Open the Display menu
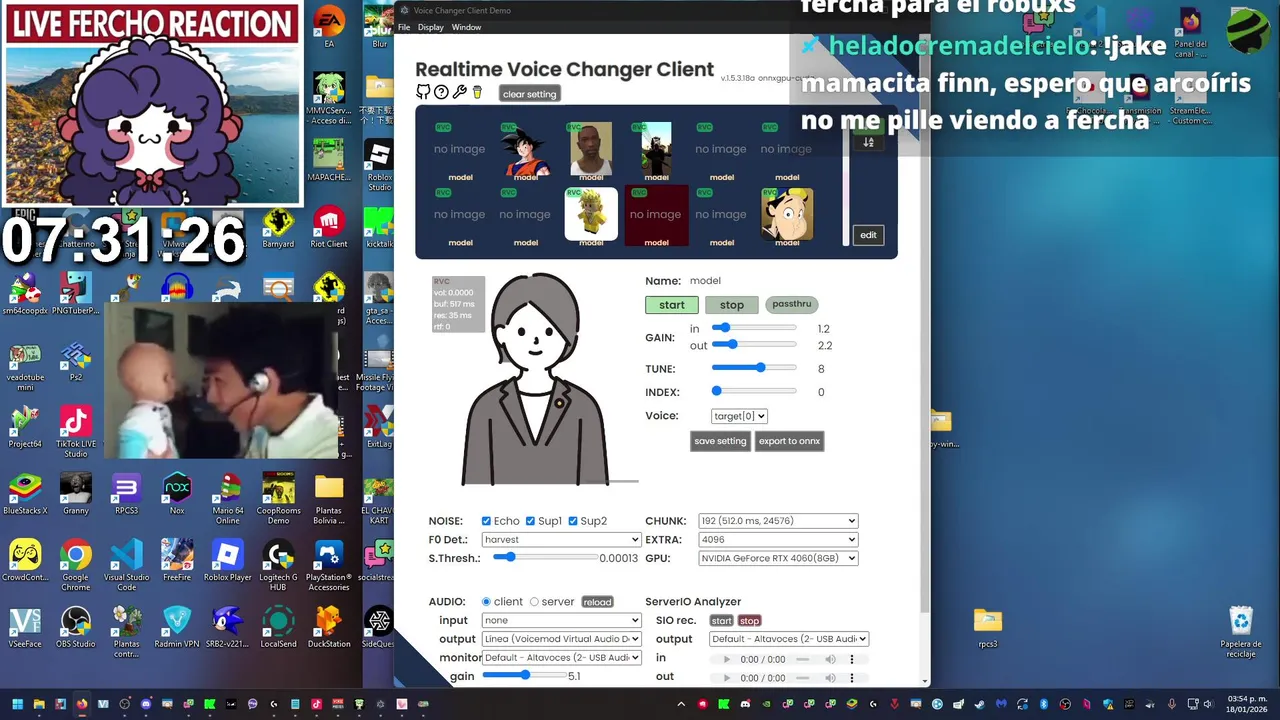The image size is (1280, 720). [x=431, y=27]
